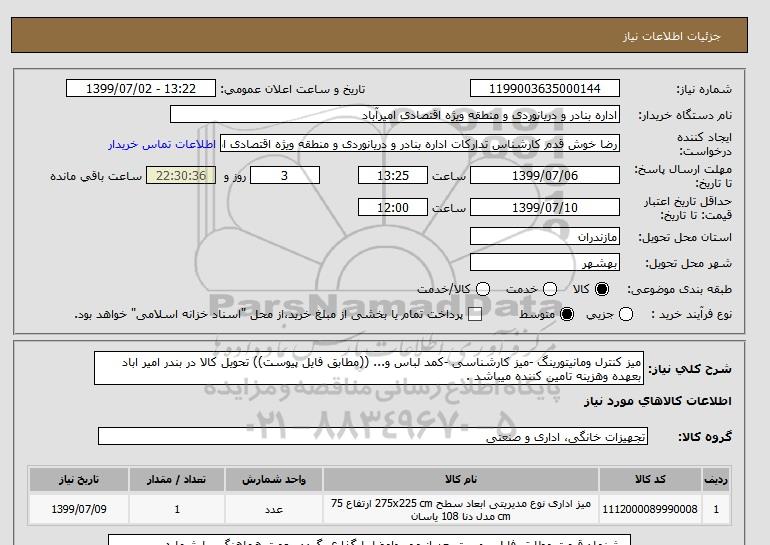The image size is (770, 545).
Task: Click the need number field 1199003635000144
Action: click(545, 89)
